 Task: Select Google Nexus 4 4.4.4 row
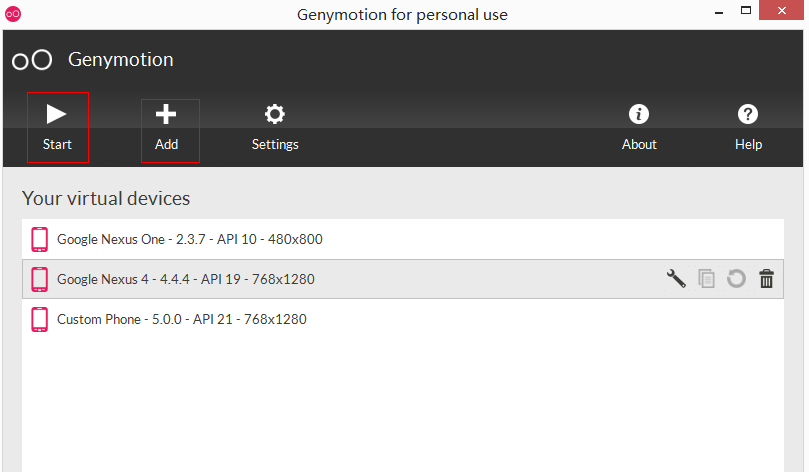click(x=186, y=279)
